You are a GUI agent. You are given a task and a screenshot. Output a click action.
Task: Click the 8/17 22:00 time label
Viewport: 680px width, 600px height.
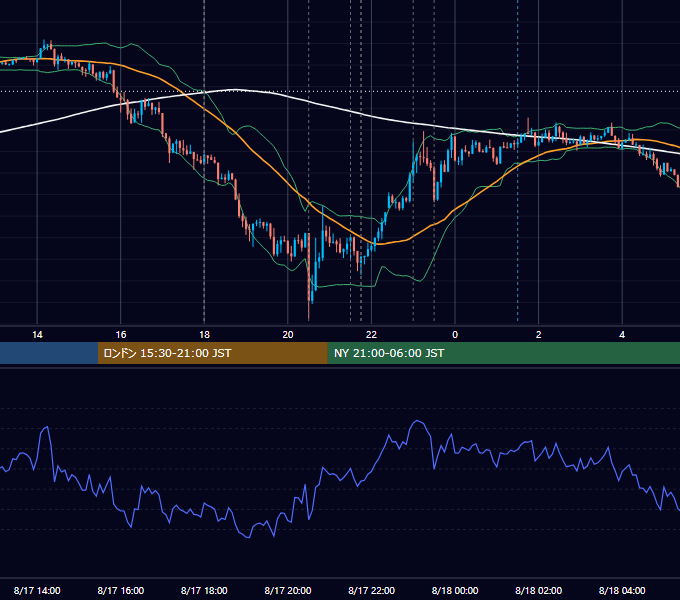[372, 590]
